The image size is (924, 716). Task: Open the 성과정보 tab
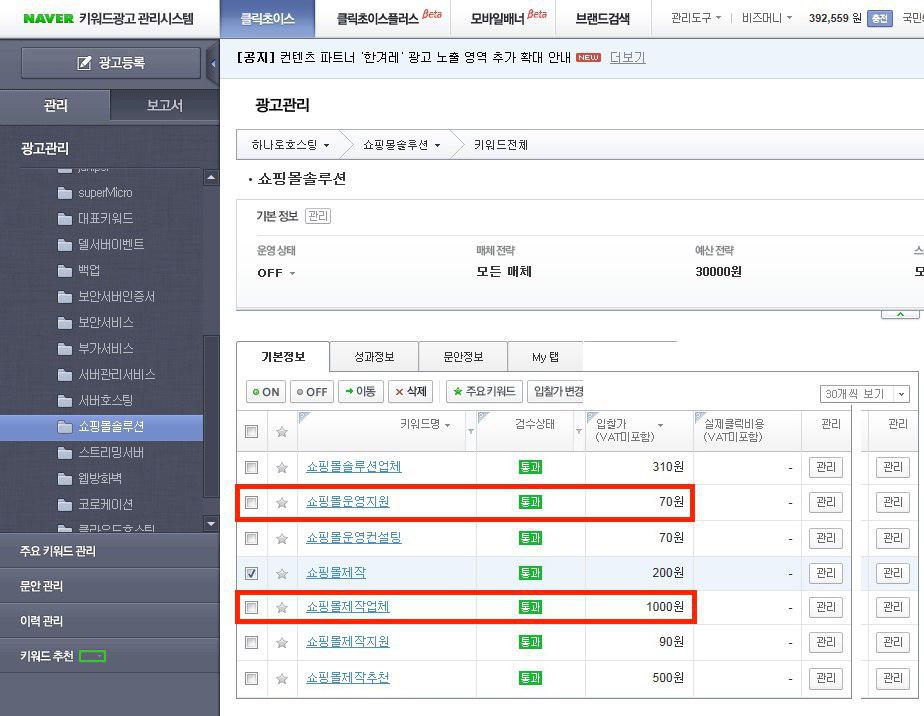coord(374,357)
